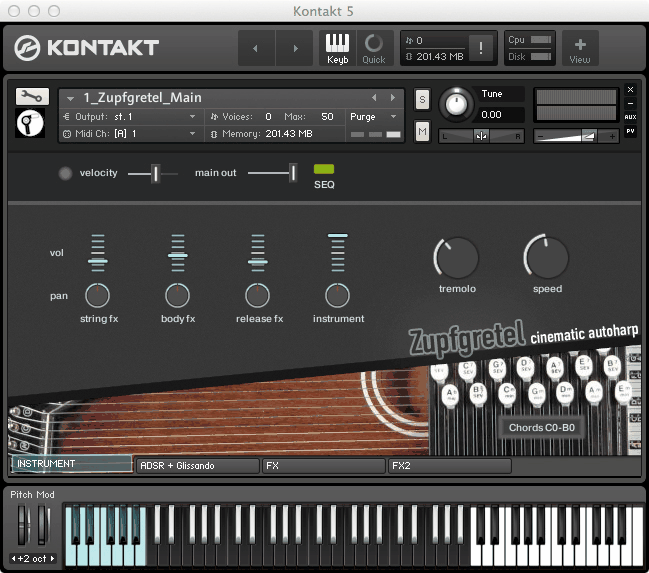649x573 pixels.
Task: Click the Tune knob
Action: click(x=456, y=104)
